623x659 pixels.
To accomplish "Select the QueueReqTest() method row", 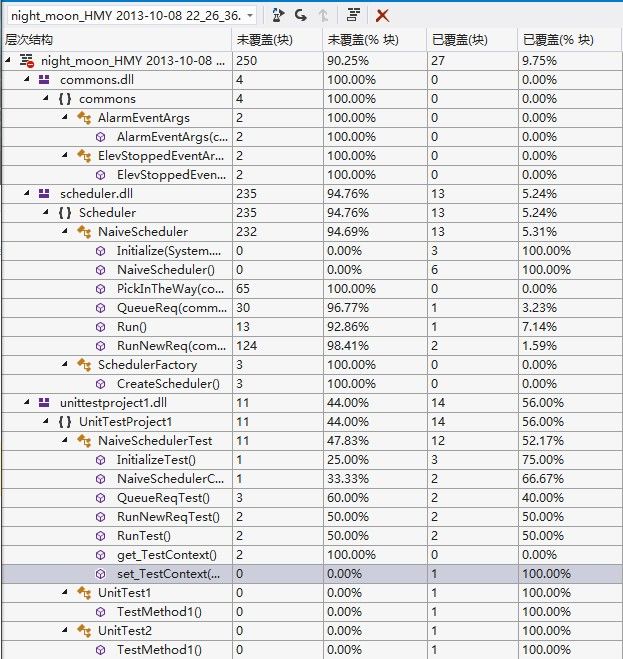I will point(312,498).
